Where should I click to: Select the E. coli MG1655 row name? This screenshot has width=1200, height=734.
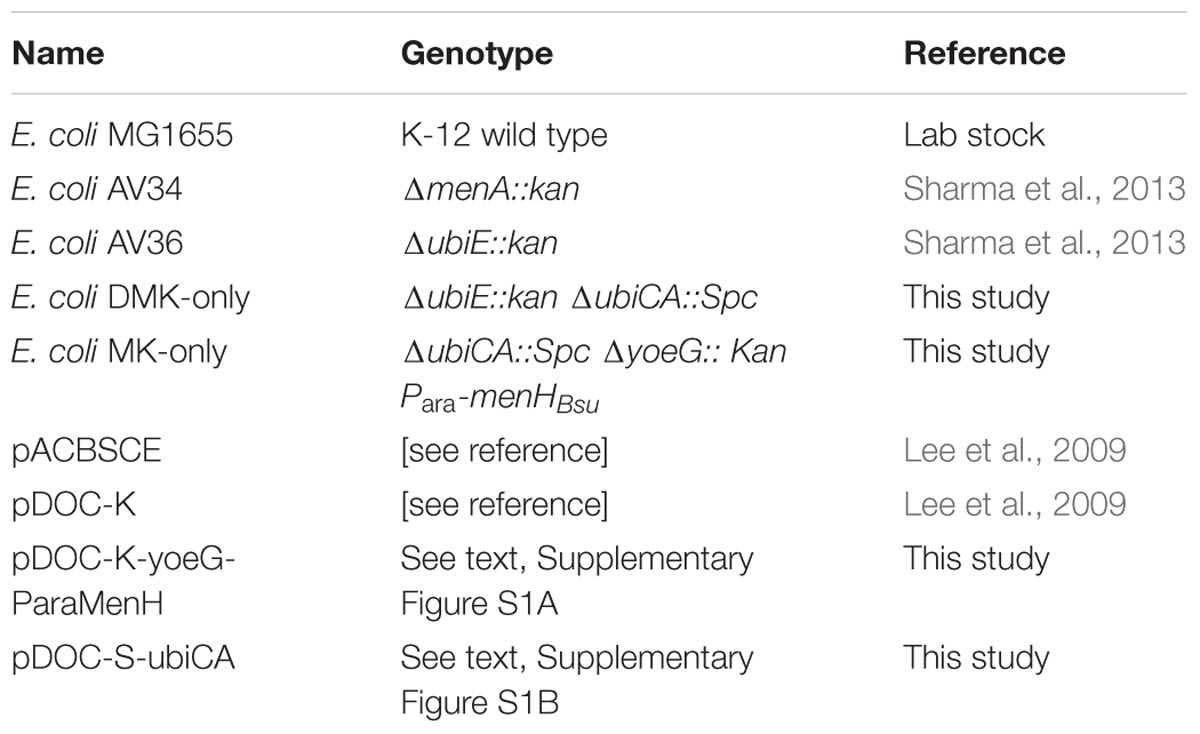point(122,134)
